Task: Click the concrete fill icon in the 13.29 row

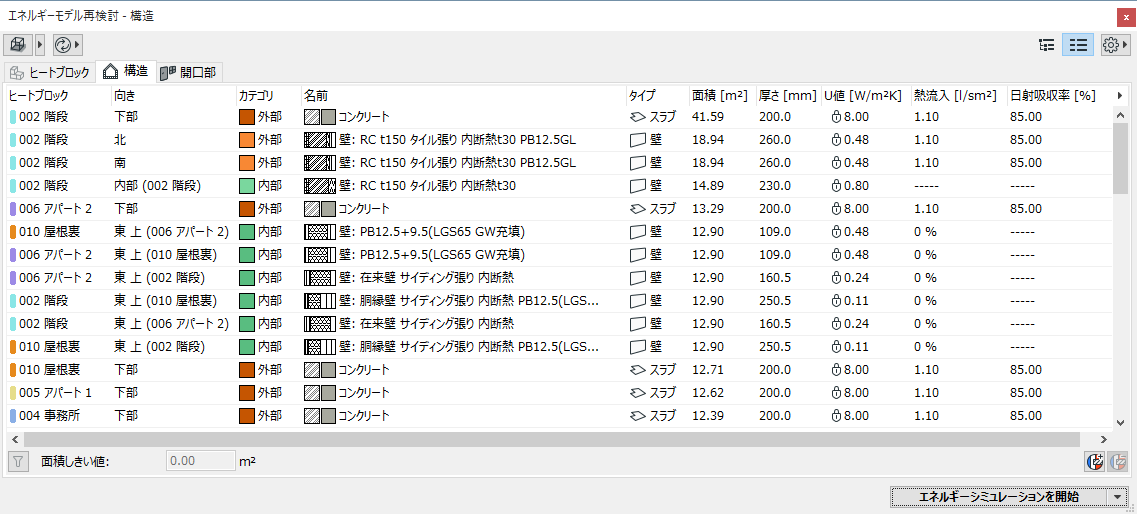Action: 320,209
